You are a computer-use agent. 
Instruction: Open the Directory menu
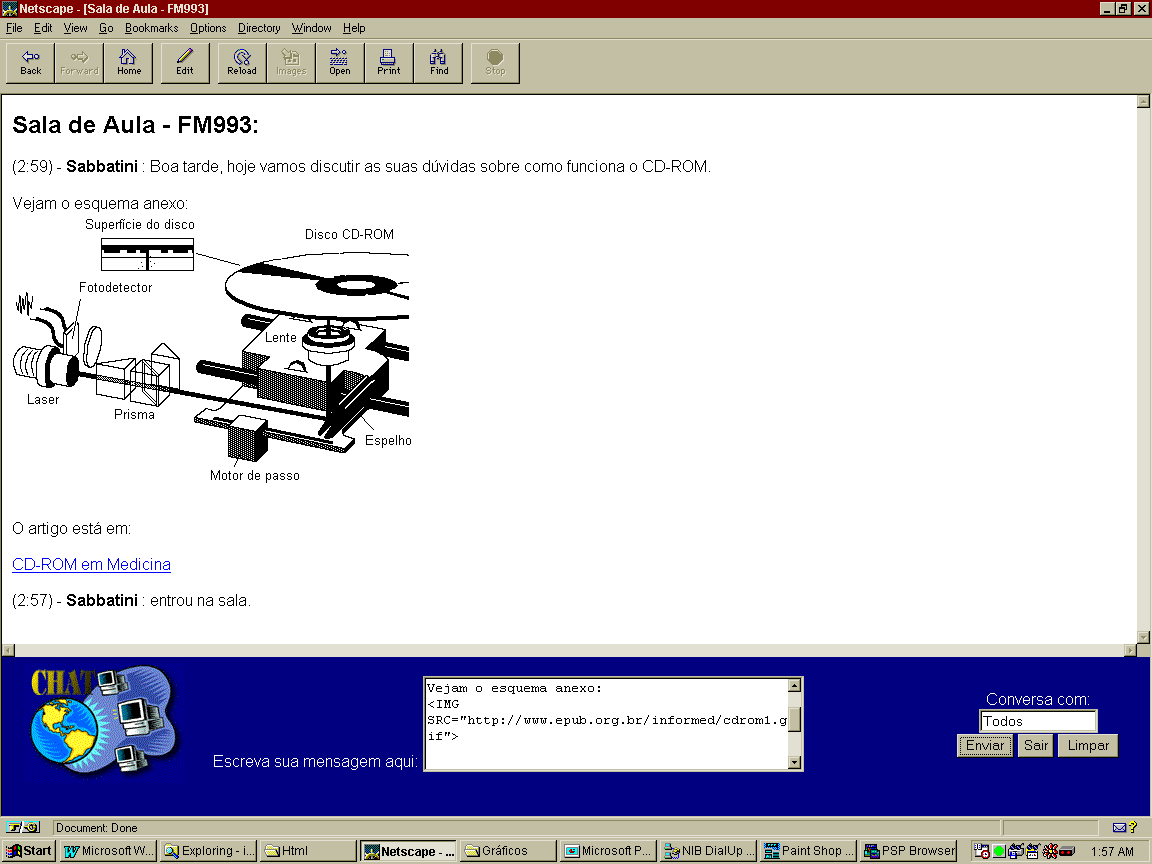[259, 28]
